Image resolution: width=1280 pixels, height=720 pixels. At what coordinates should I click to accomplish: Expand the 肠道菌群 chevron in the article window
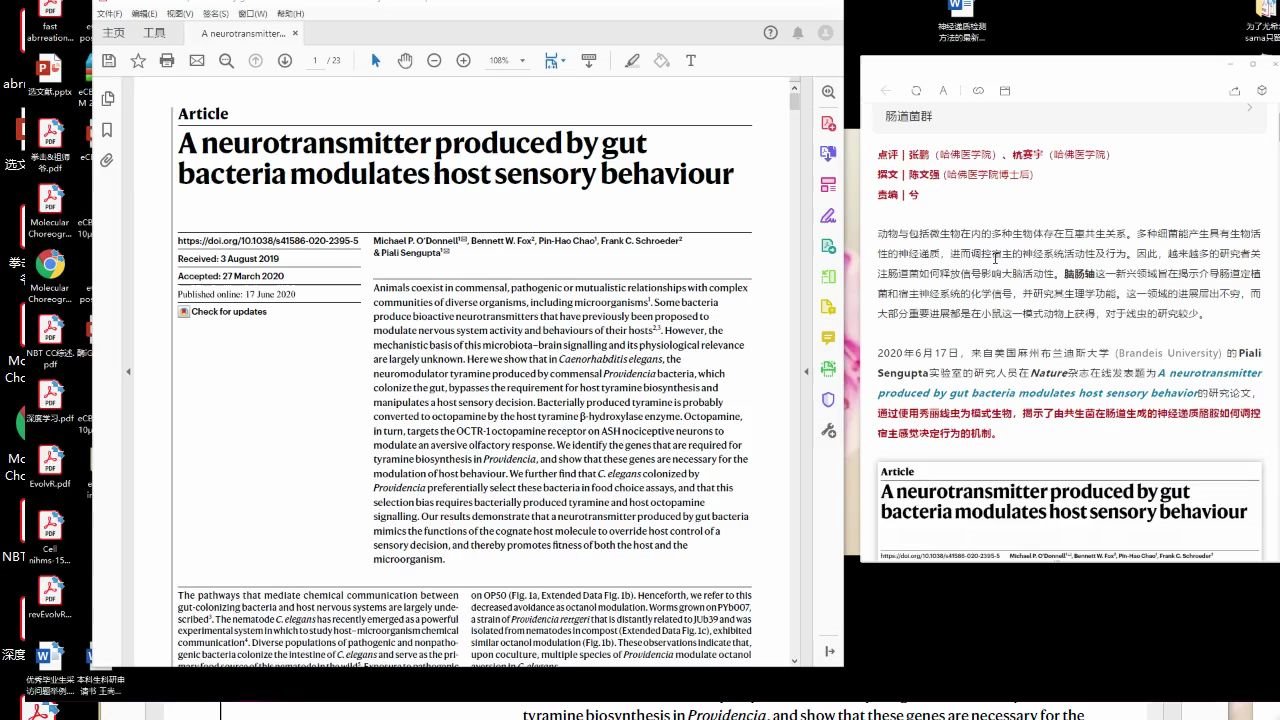click(1250, 108)
